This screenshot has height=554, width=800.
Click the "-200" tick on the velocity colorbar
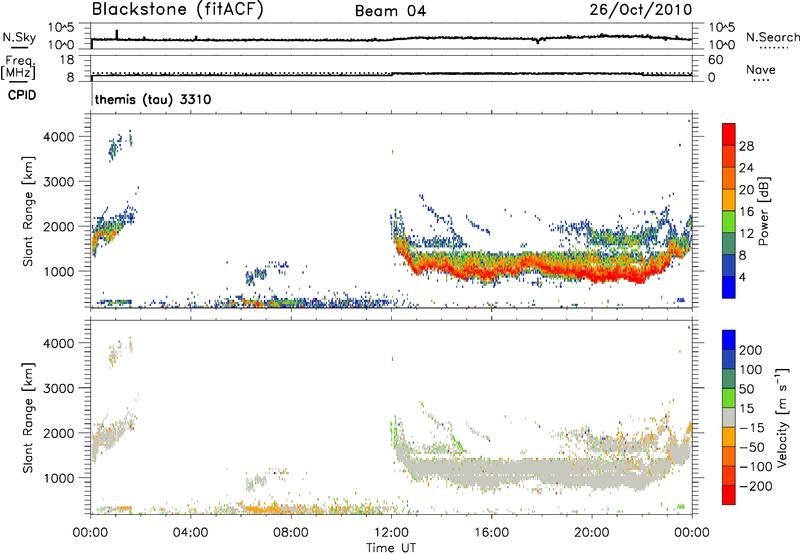[756, 486]
